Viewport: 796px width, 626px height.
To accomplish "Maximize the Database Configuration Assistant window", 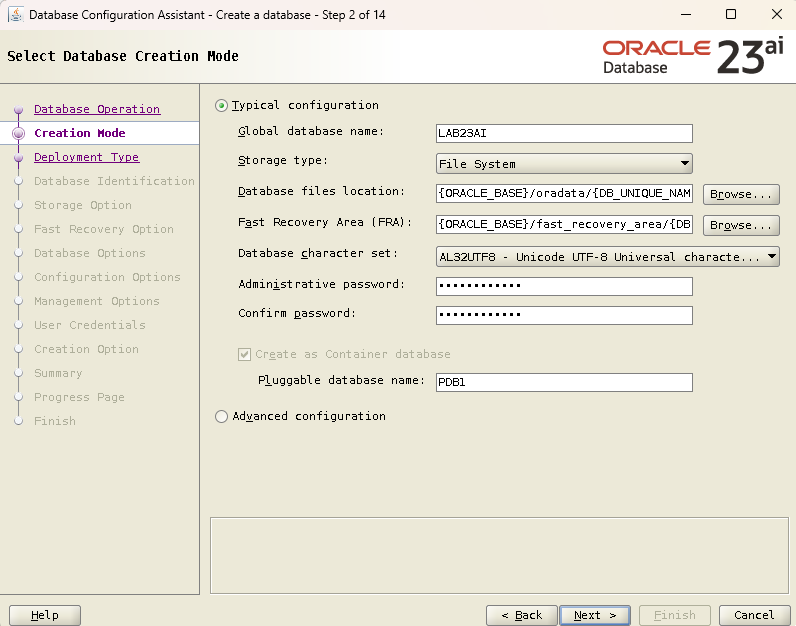I will (731, 14).
